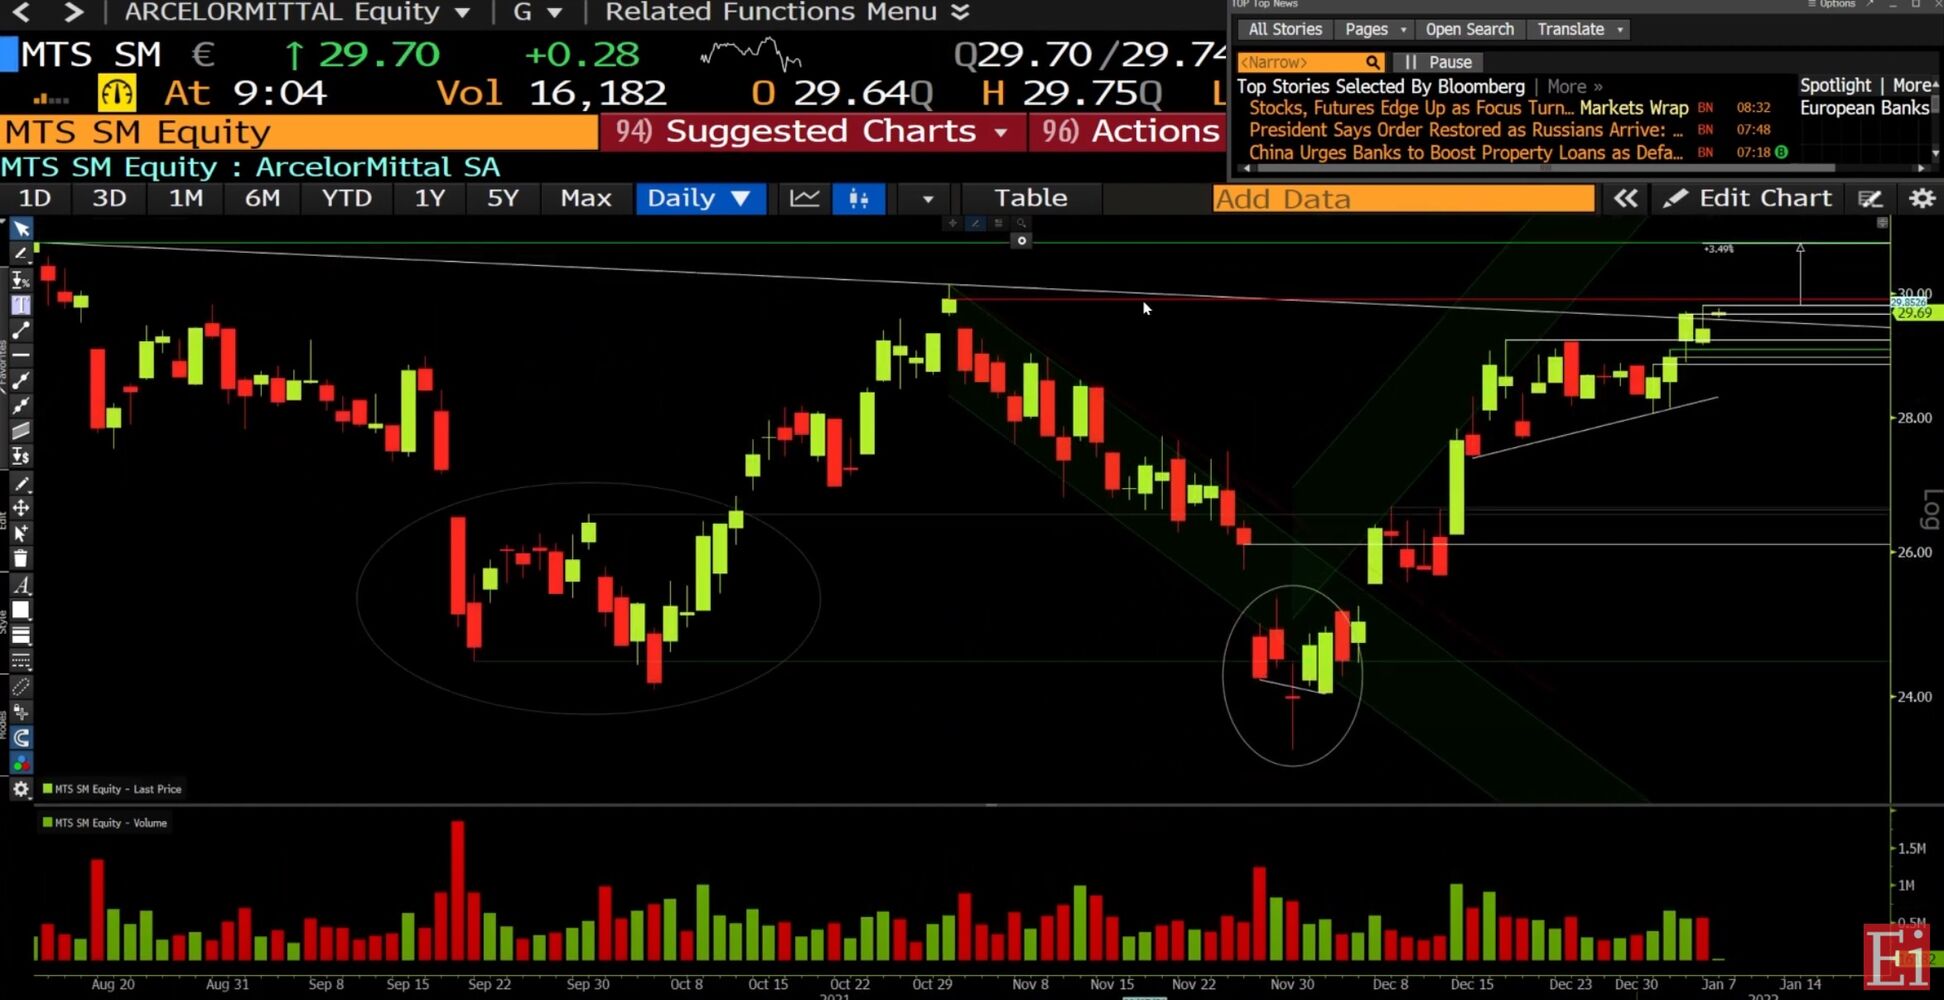Open the President Says Order Restored story
1944x1000 pixels.
(1468, 130)
